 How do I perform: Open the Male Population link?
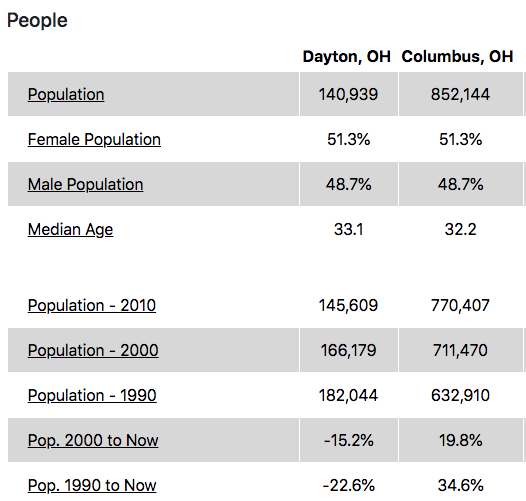pyautogui.click(x=86, y=184)
